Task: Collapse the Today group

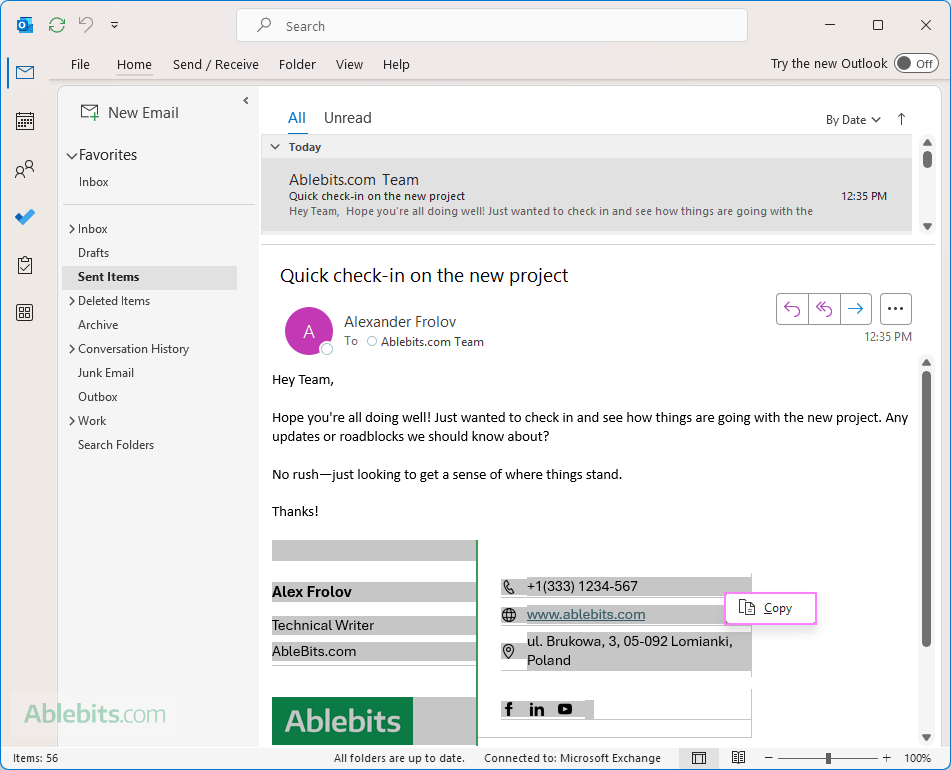Action: coord(275,147)
